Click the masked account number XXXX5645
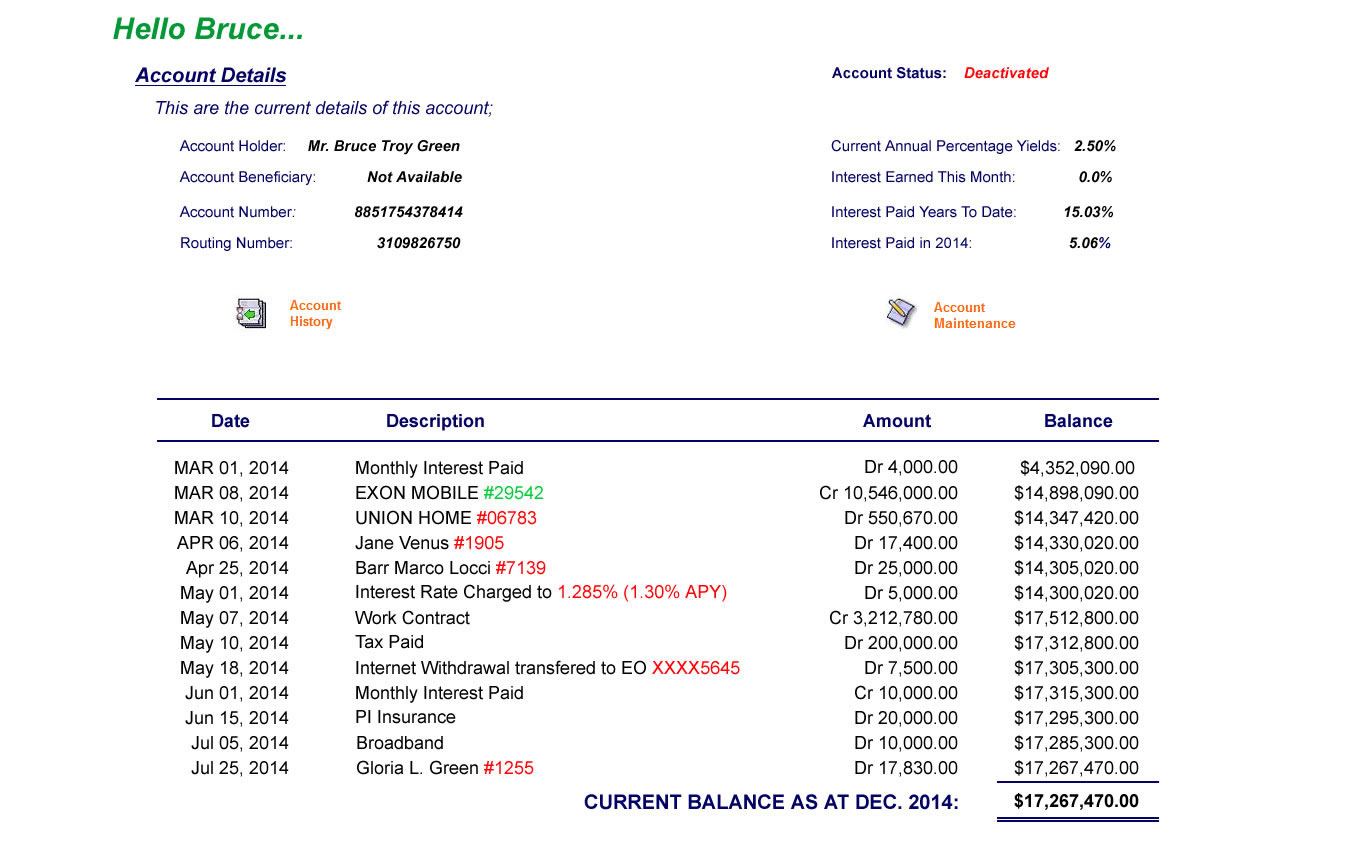This screenshot has height=859, width=1349. pos(695,668)
